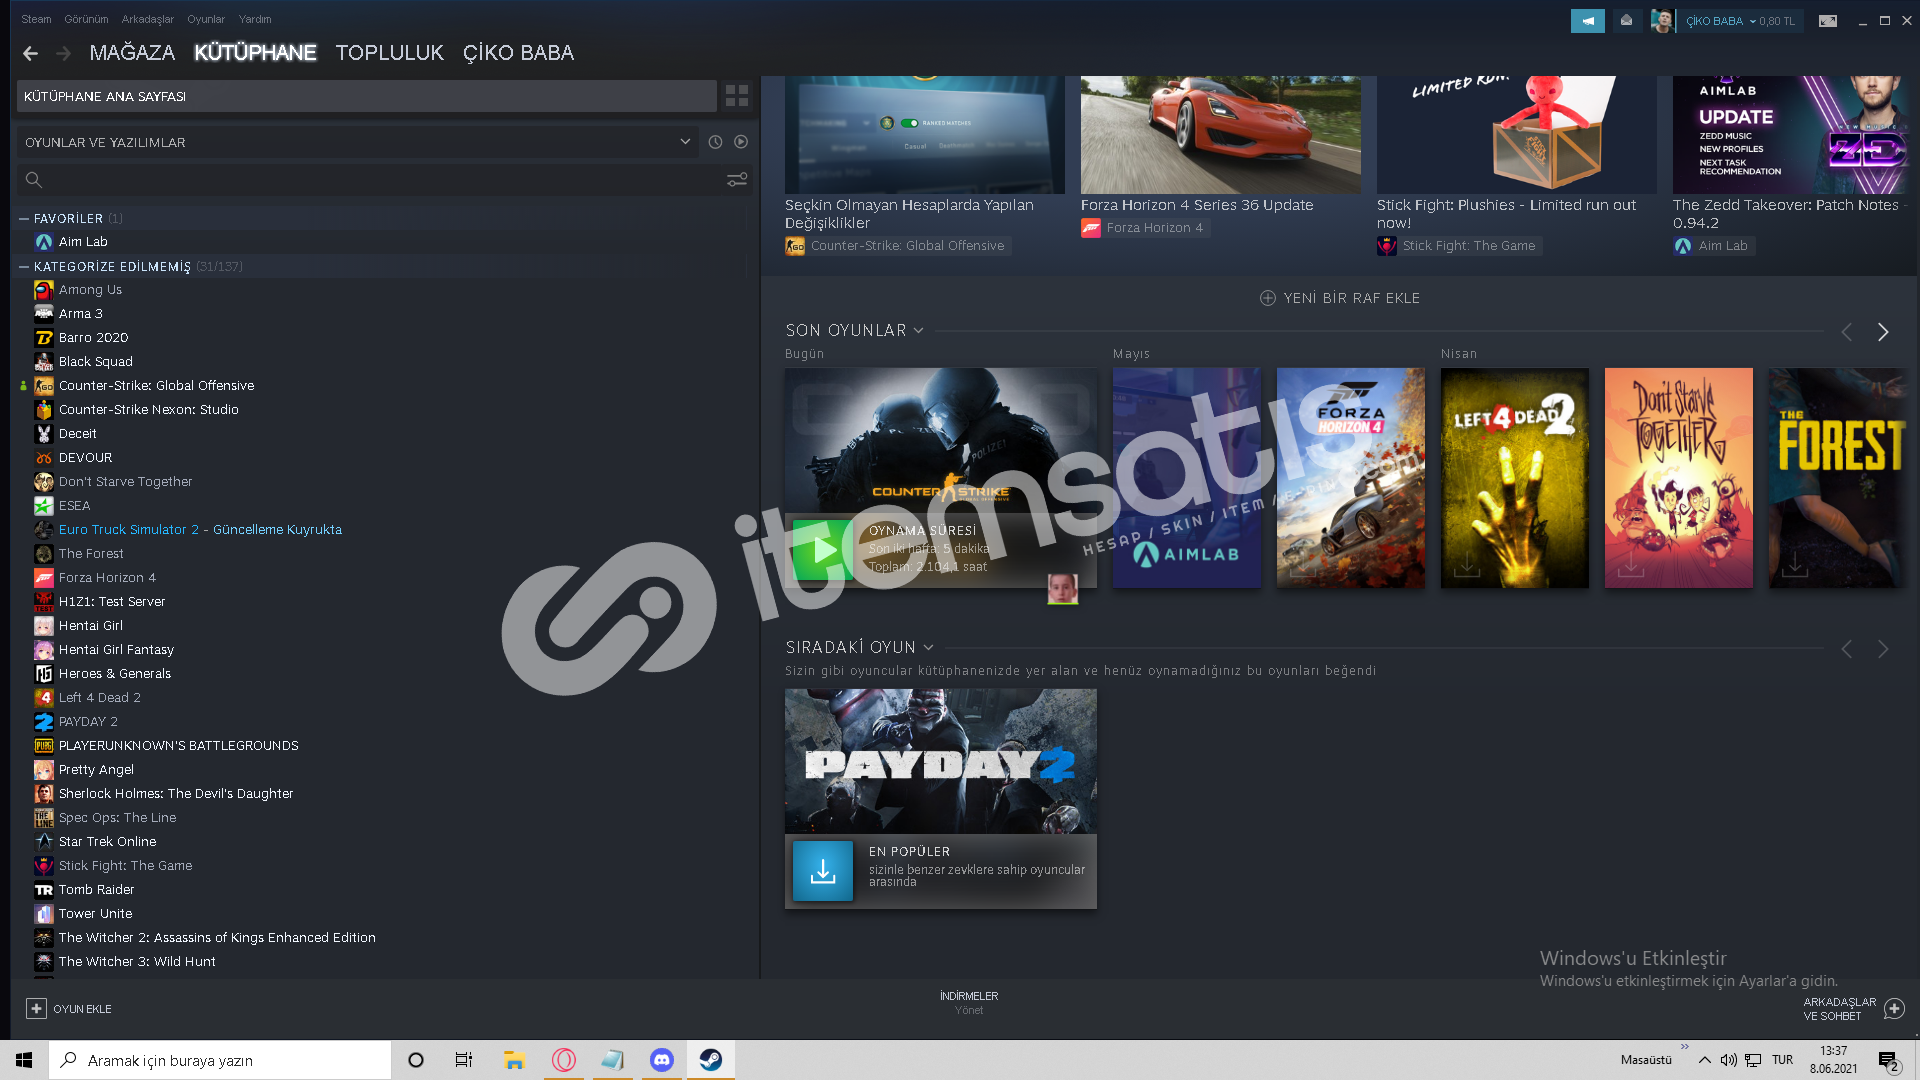Click the Forza Horizon 4 list icon
Image resolution: width=1920 pixels, height=1080 pixels.
point(43,578)
